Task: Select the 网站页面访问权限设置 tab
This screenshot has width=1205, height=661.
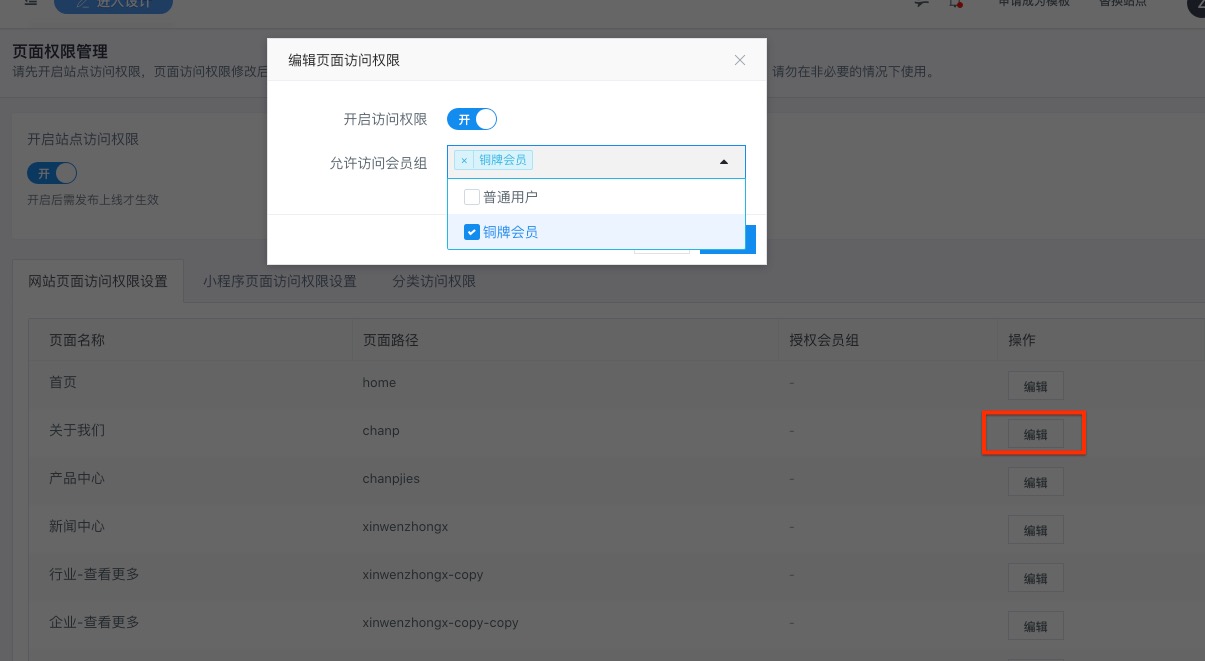Action: (98, 281)
